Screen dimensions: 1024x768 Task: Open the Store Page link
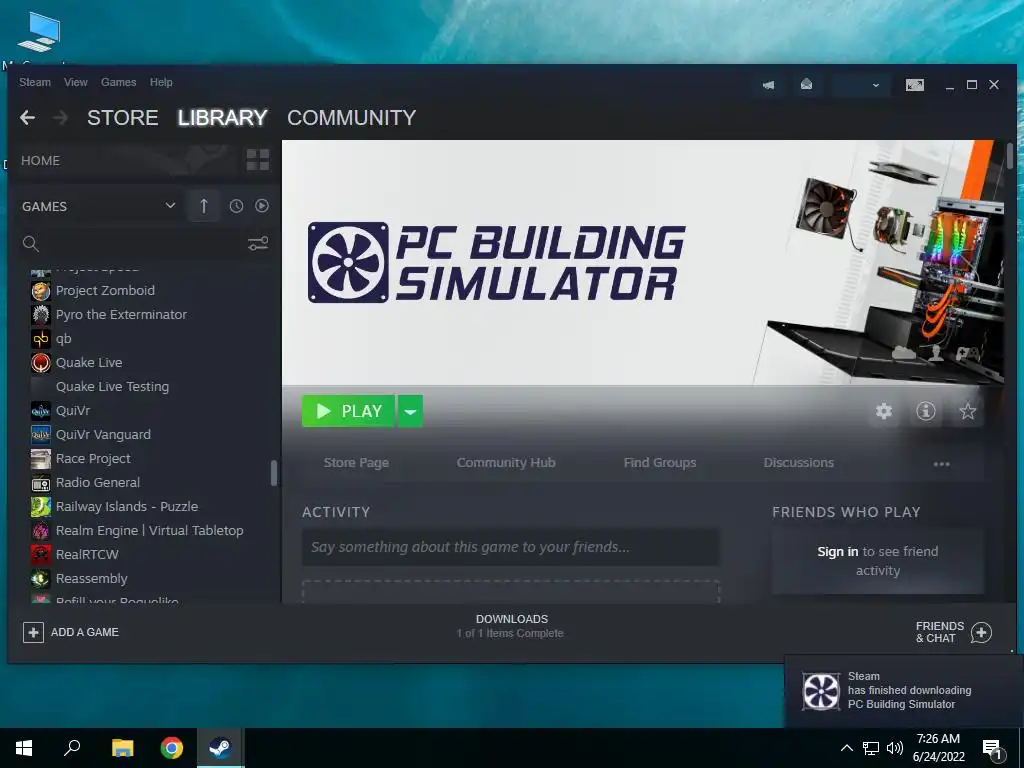(356, 462)
